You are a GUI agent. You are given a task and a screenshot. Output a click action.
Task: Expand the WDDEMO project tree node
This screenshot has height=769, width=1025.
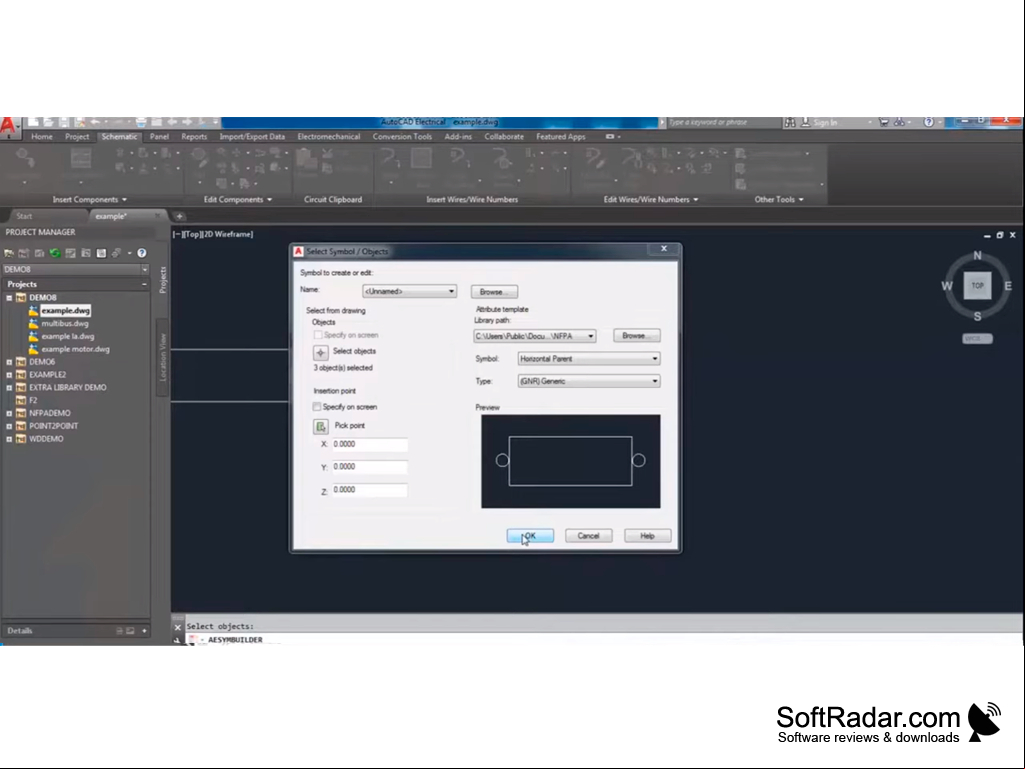[x=9, y=439]
